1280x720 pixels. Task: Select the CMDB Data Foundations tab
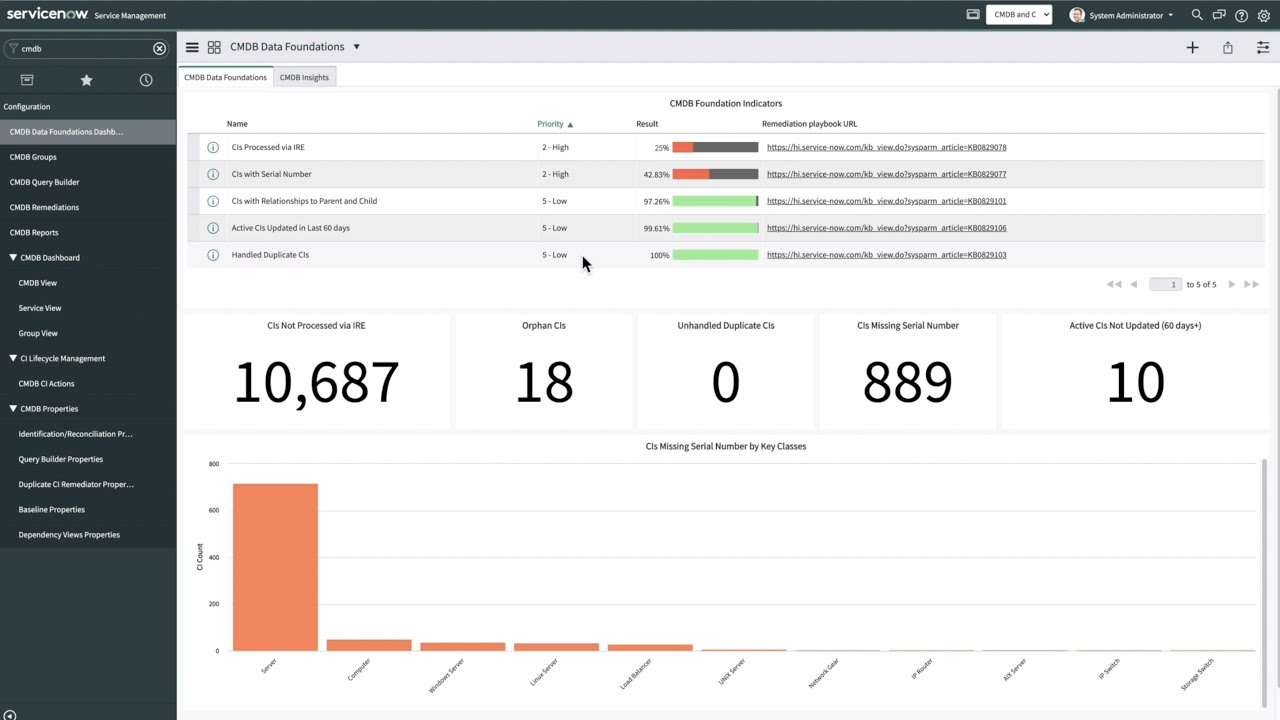pos(225,77)
